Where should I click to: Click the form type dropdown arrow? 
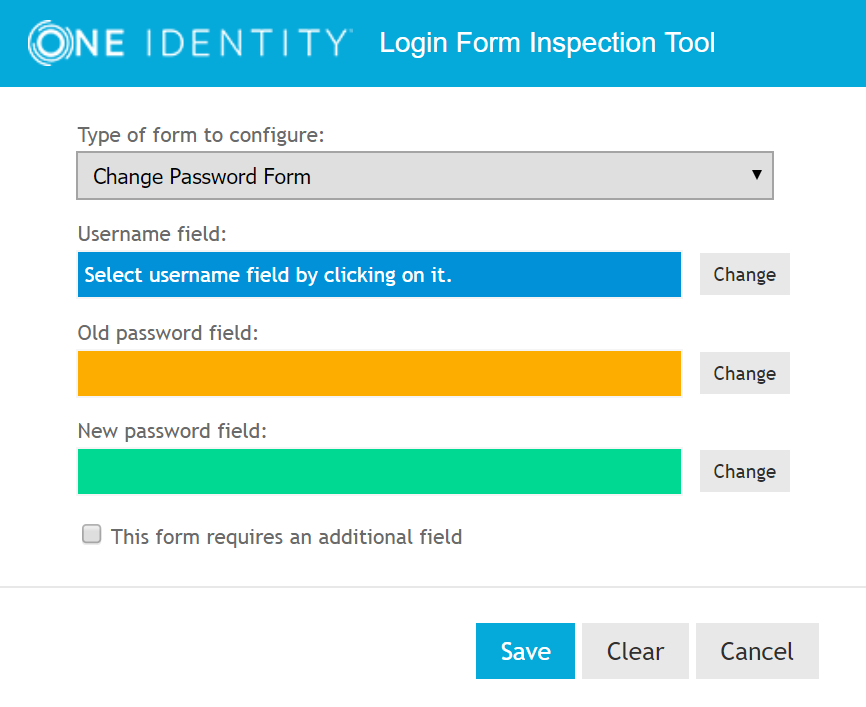(757, 175)
